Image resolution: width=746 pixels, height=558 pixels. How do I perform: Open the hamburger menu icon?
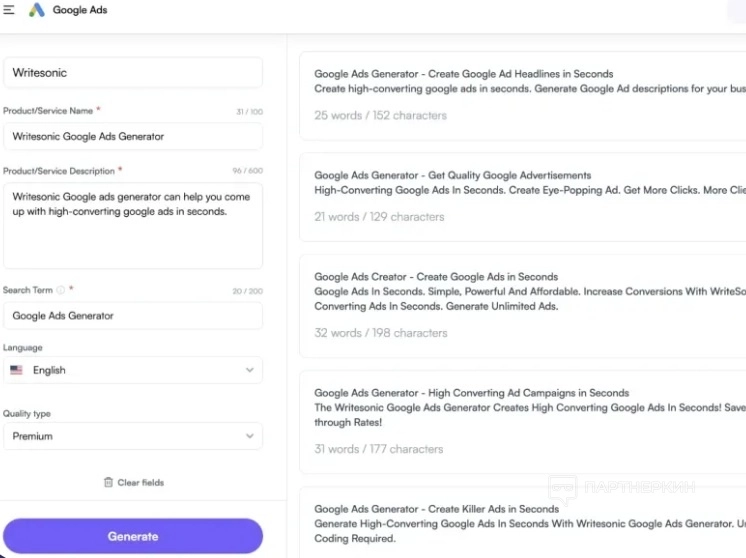pos(9,10)
